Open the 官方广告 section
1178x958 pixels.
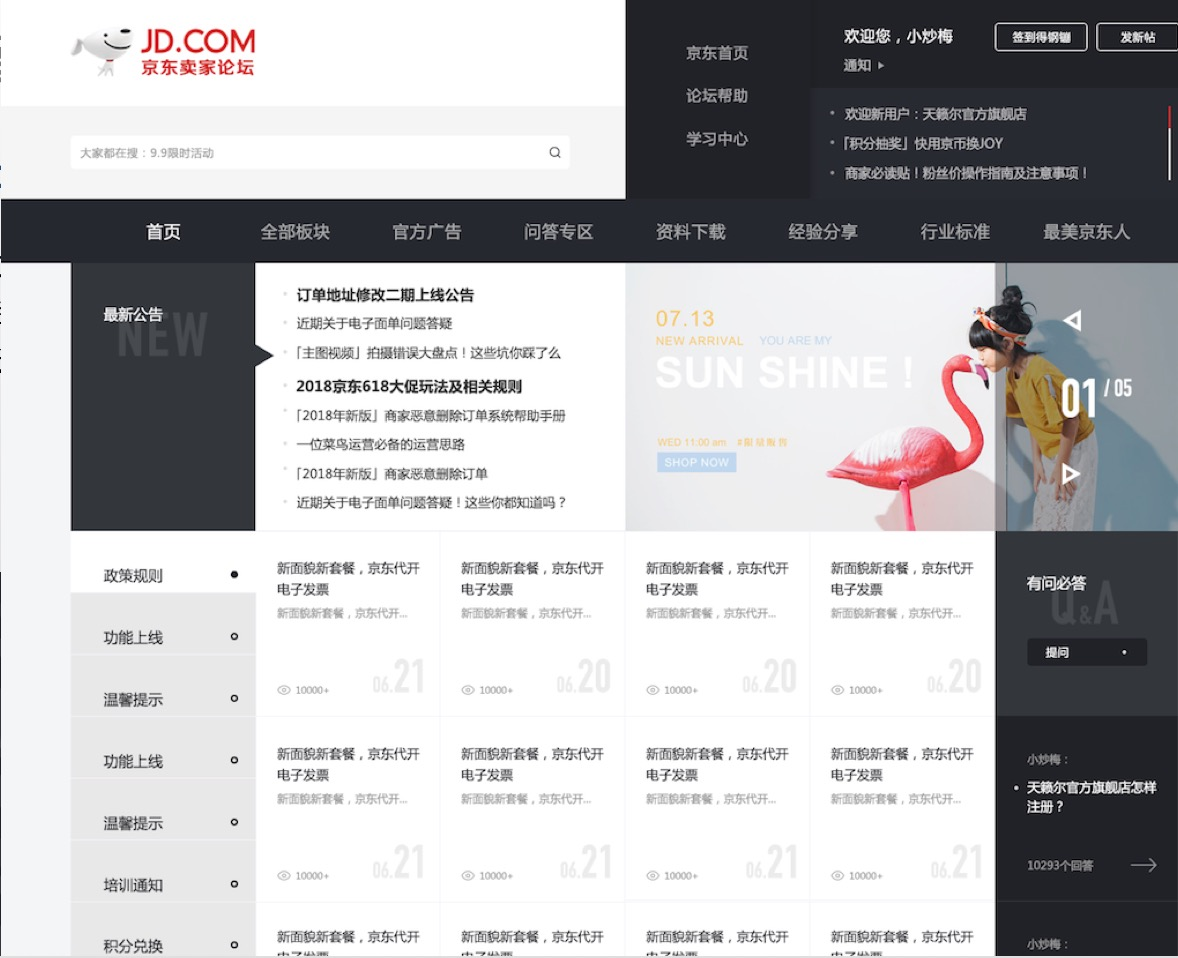click(x=426, y=231)
